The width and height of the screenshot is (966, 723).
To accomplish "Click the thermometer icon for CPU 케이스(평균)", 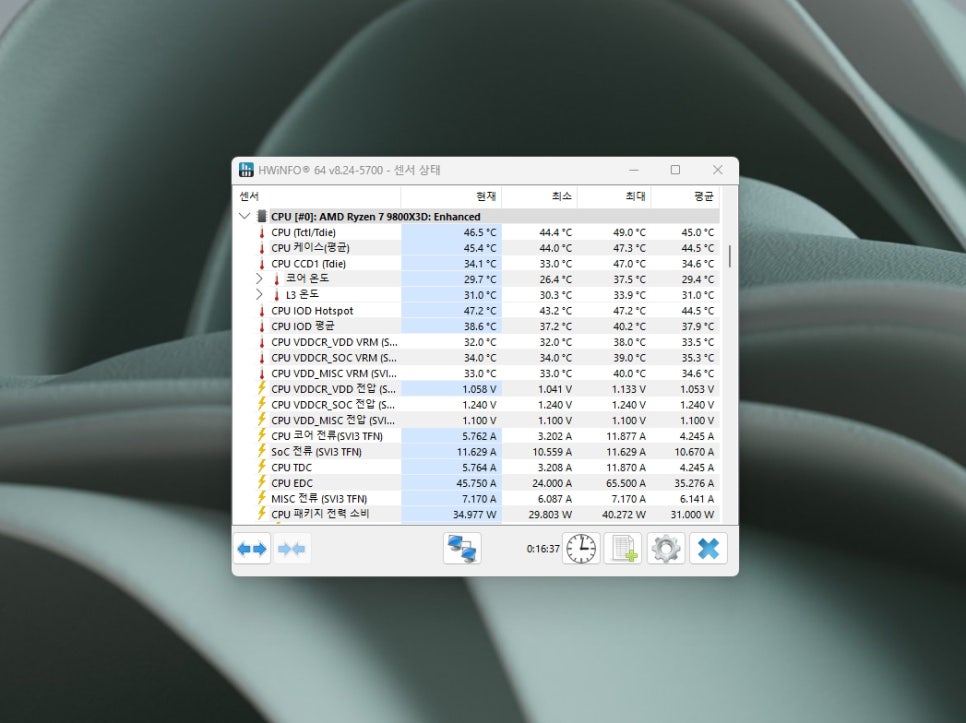I will pyautogui.click(x=262, y=248).
